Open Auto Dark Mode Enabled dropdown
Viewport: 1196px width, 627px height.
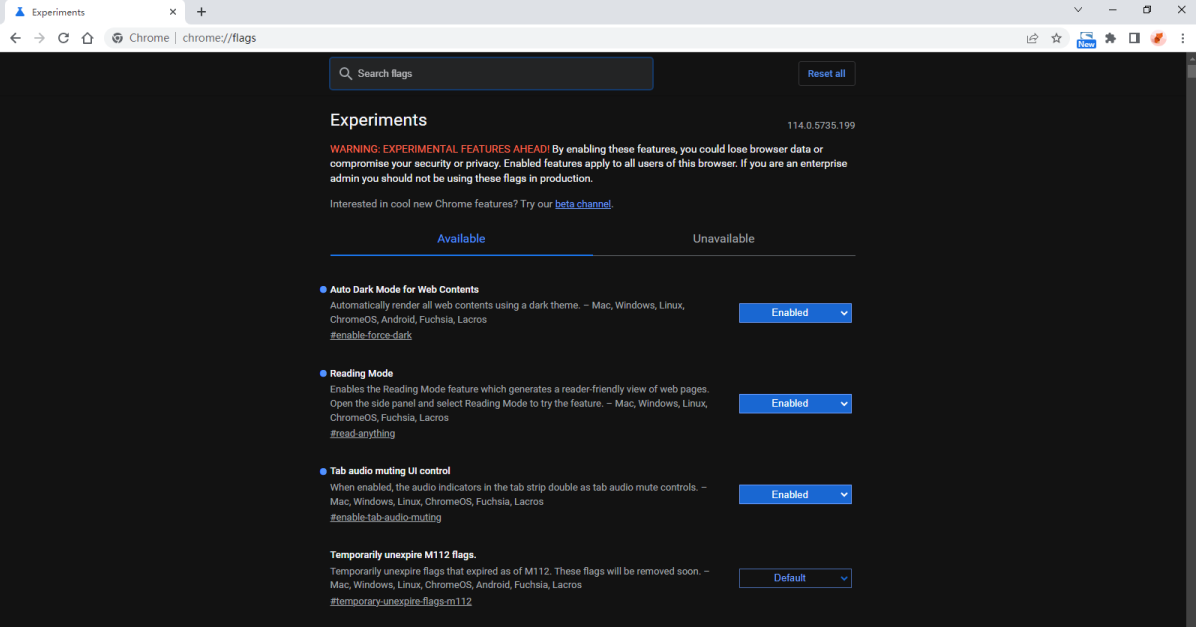click(795, 313)
